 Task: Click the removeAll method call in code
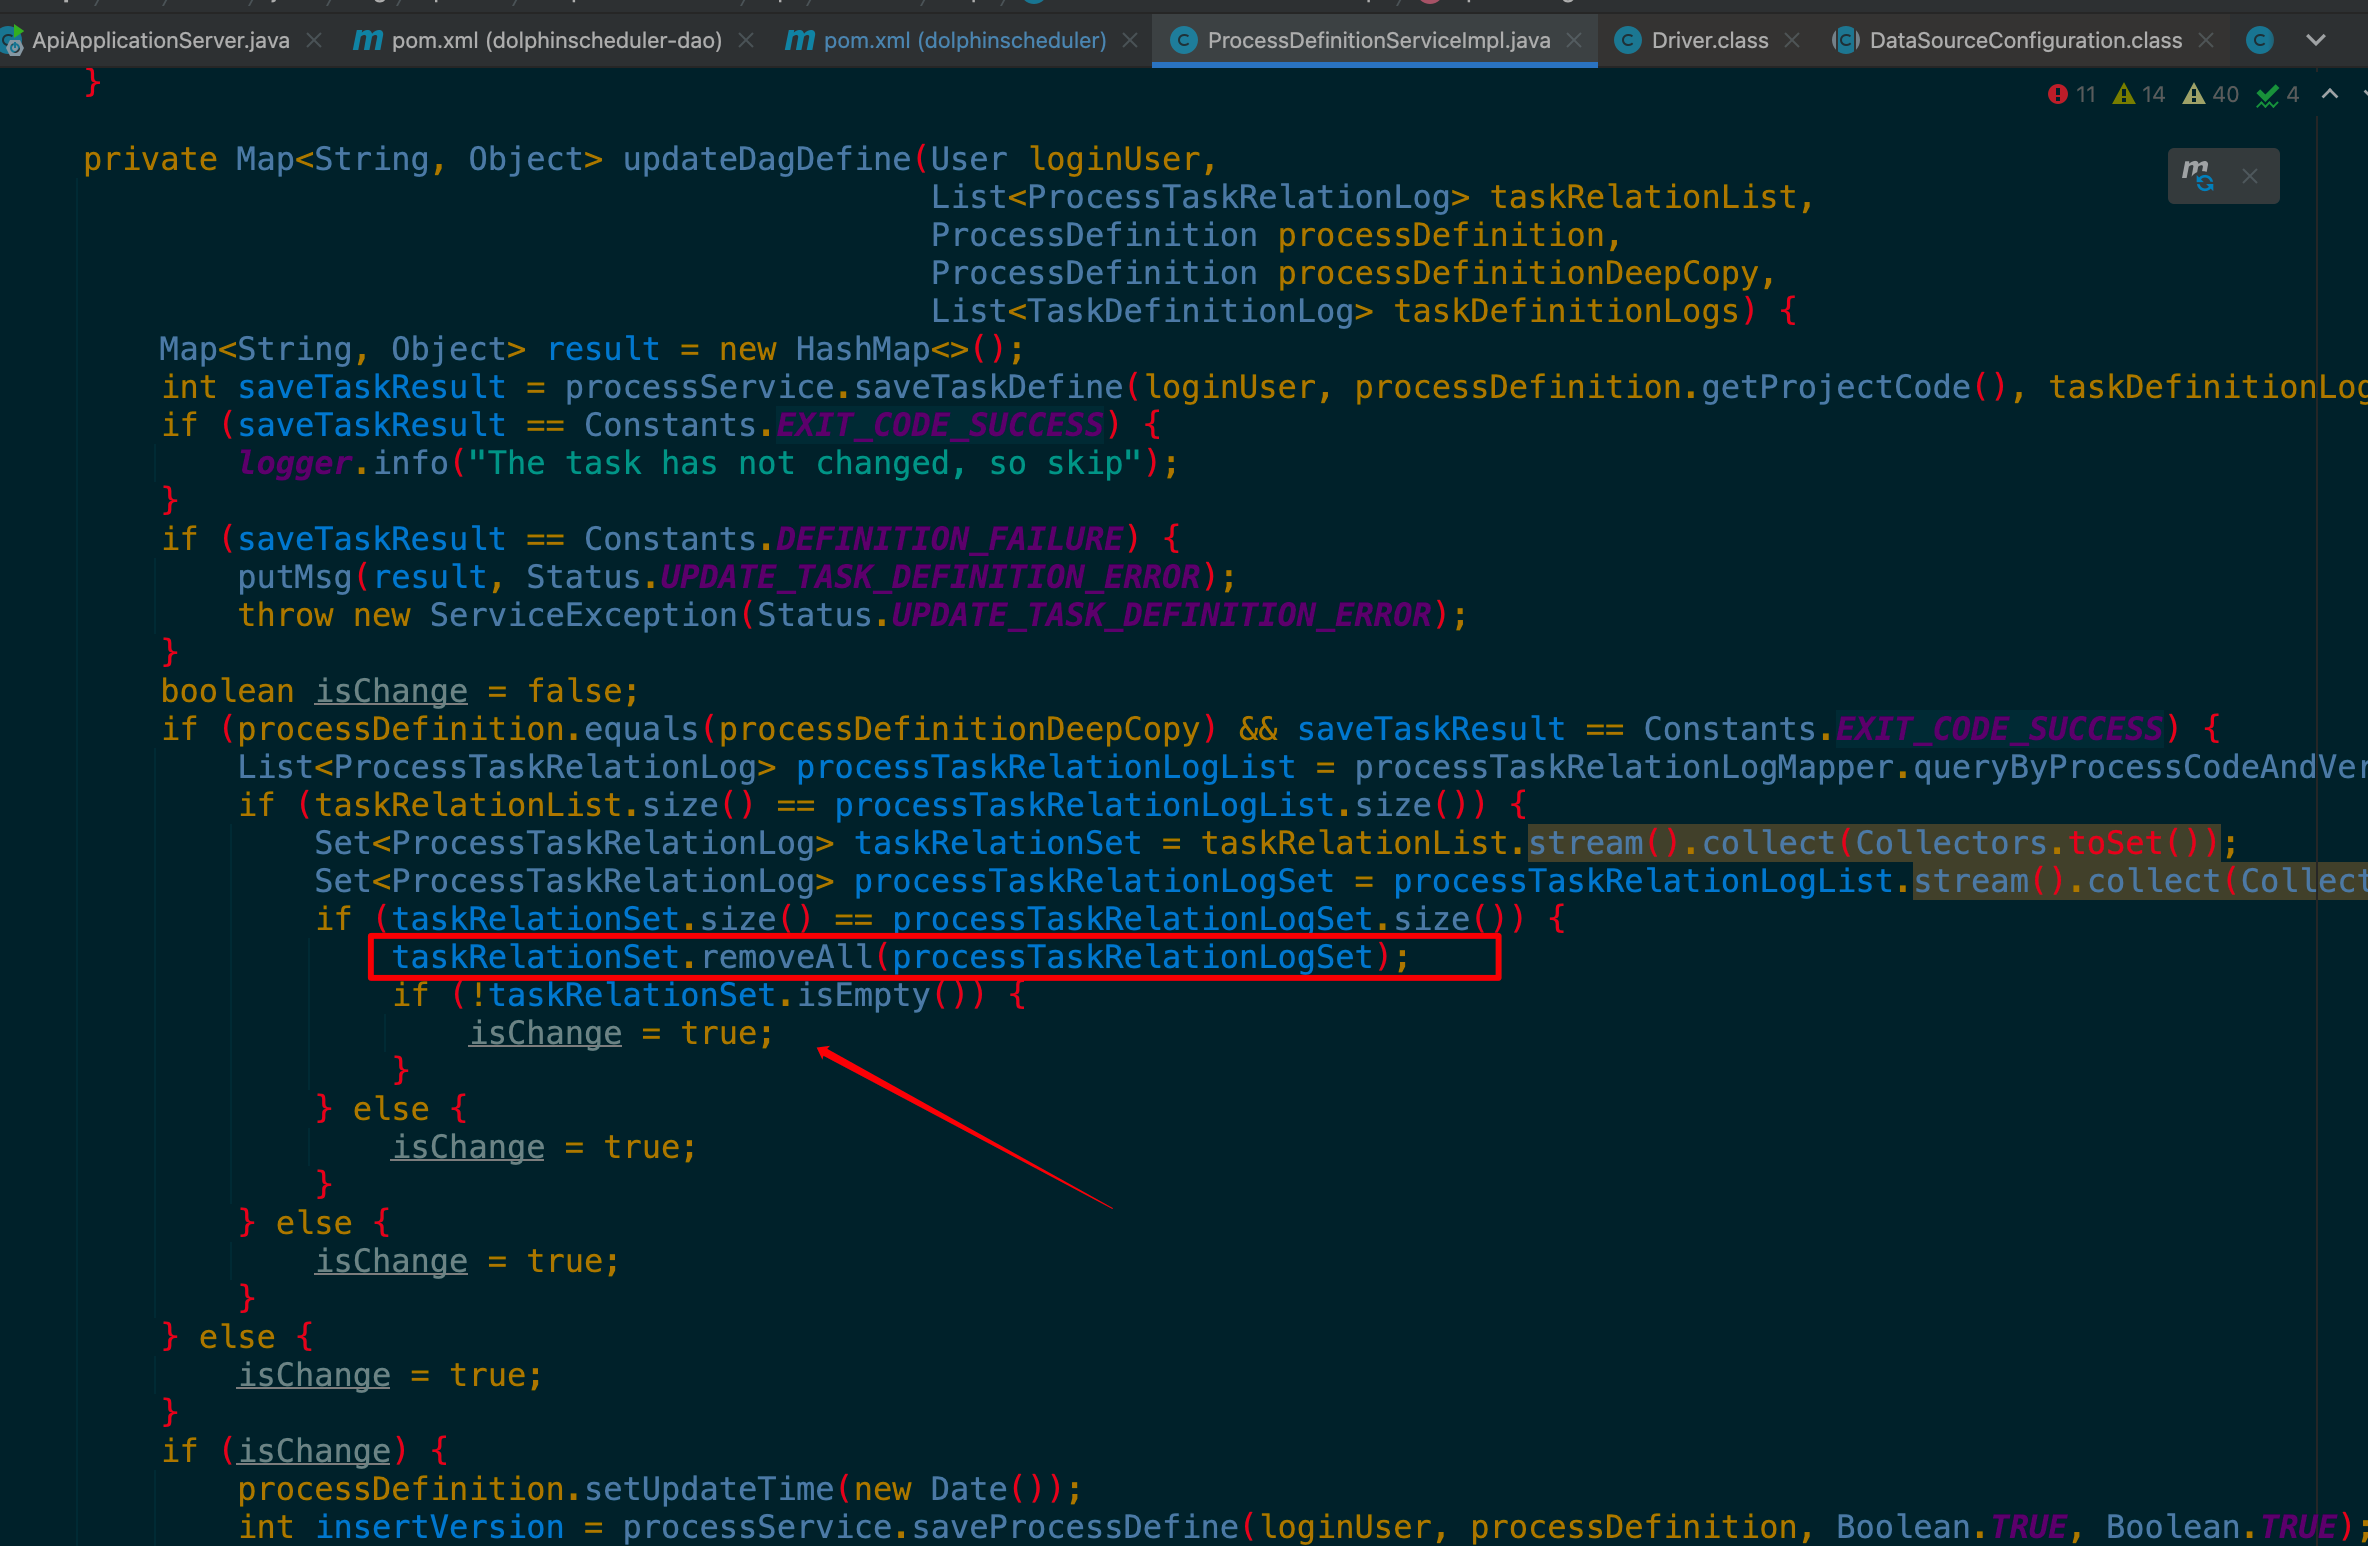pyautogui.click(x=786, y=957)
